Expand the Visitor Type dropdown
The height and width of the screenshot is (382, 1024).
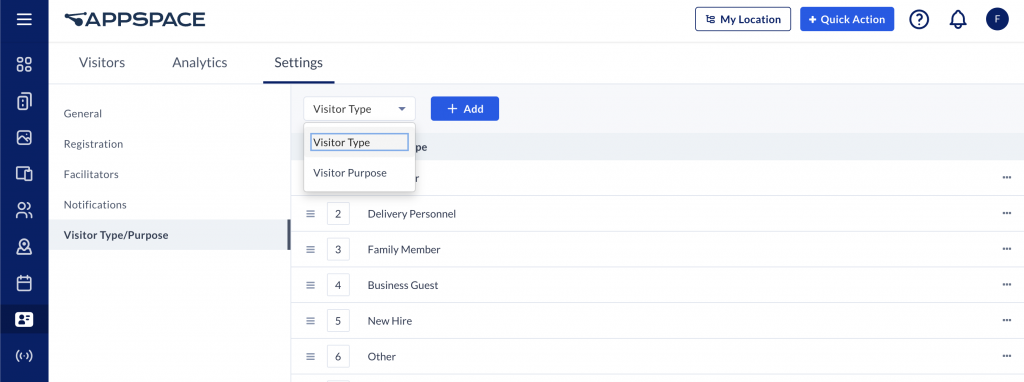pyautogui.click(x=359, y=109)
